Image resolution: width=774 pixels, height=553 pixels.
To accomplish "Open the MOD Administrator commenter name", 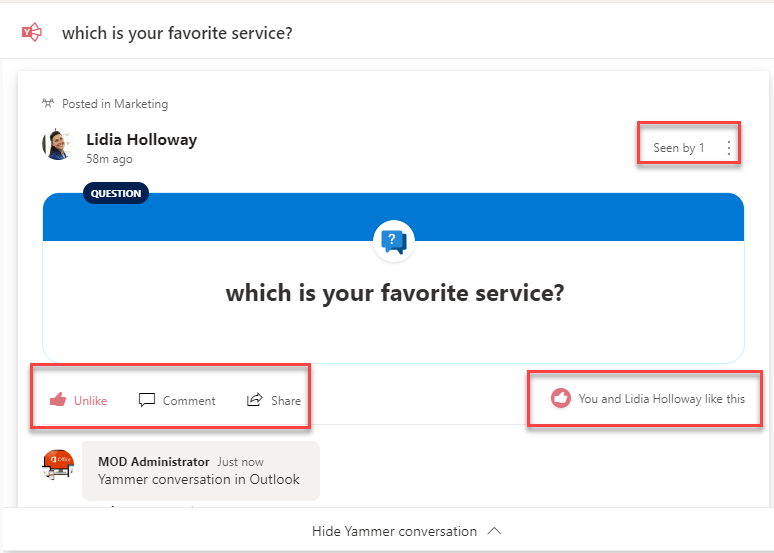I will pyautogui.click(x=153, y=462).
